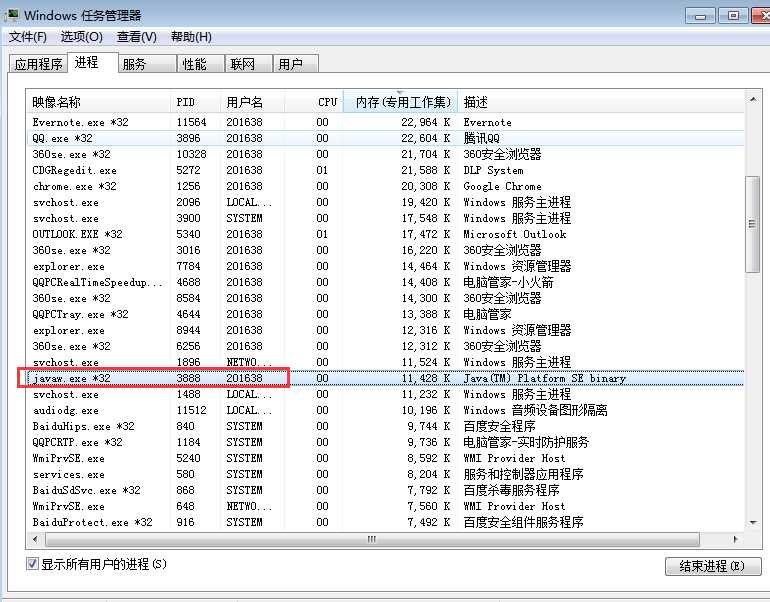770x602 pixels.
Task: Select the chrome.exe *32 process
Action: click(385, 186)
